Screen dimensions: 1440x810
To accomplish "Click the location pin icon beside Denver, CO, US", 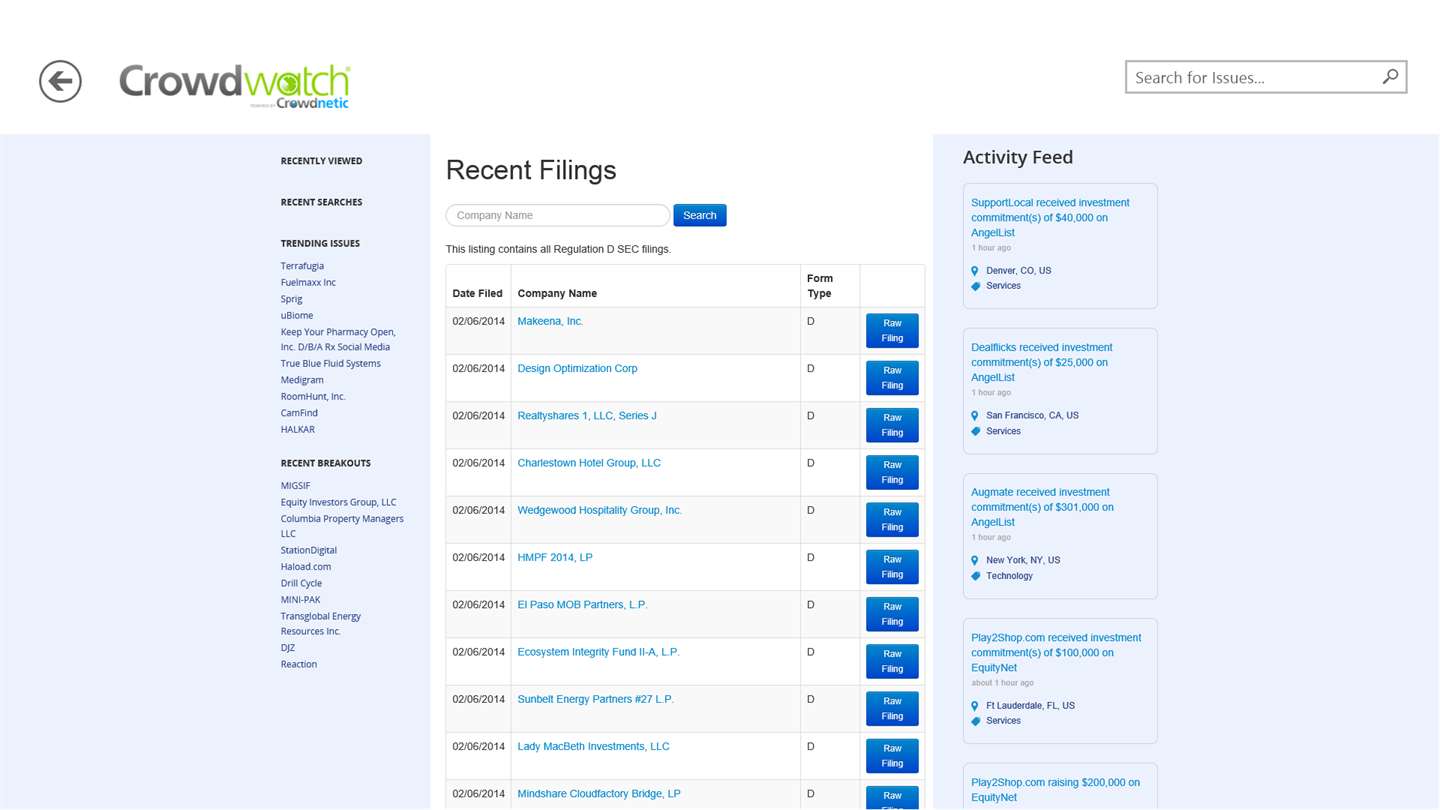I will pyautogui.click(x=975, y=270).
